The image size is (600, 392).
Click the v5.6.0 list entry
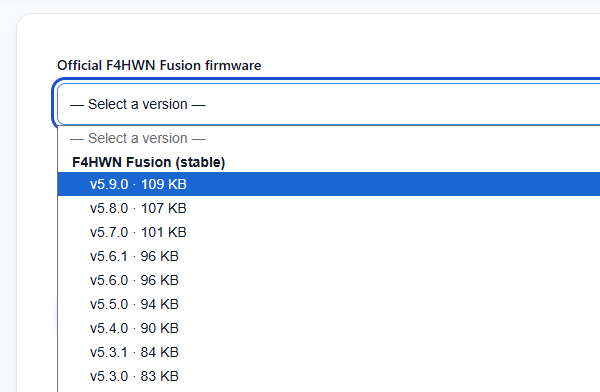click(x=329, y=280)
